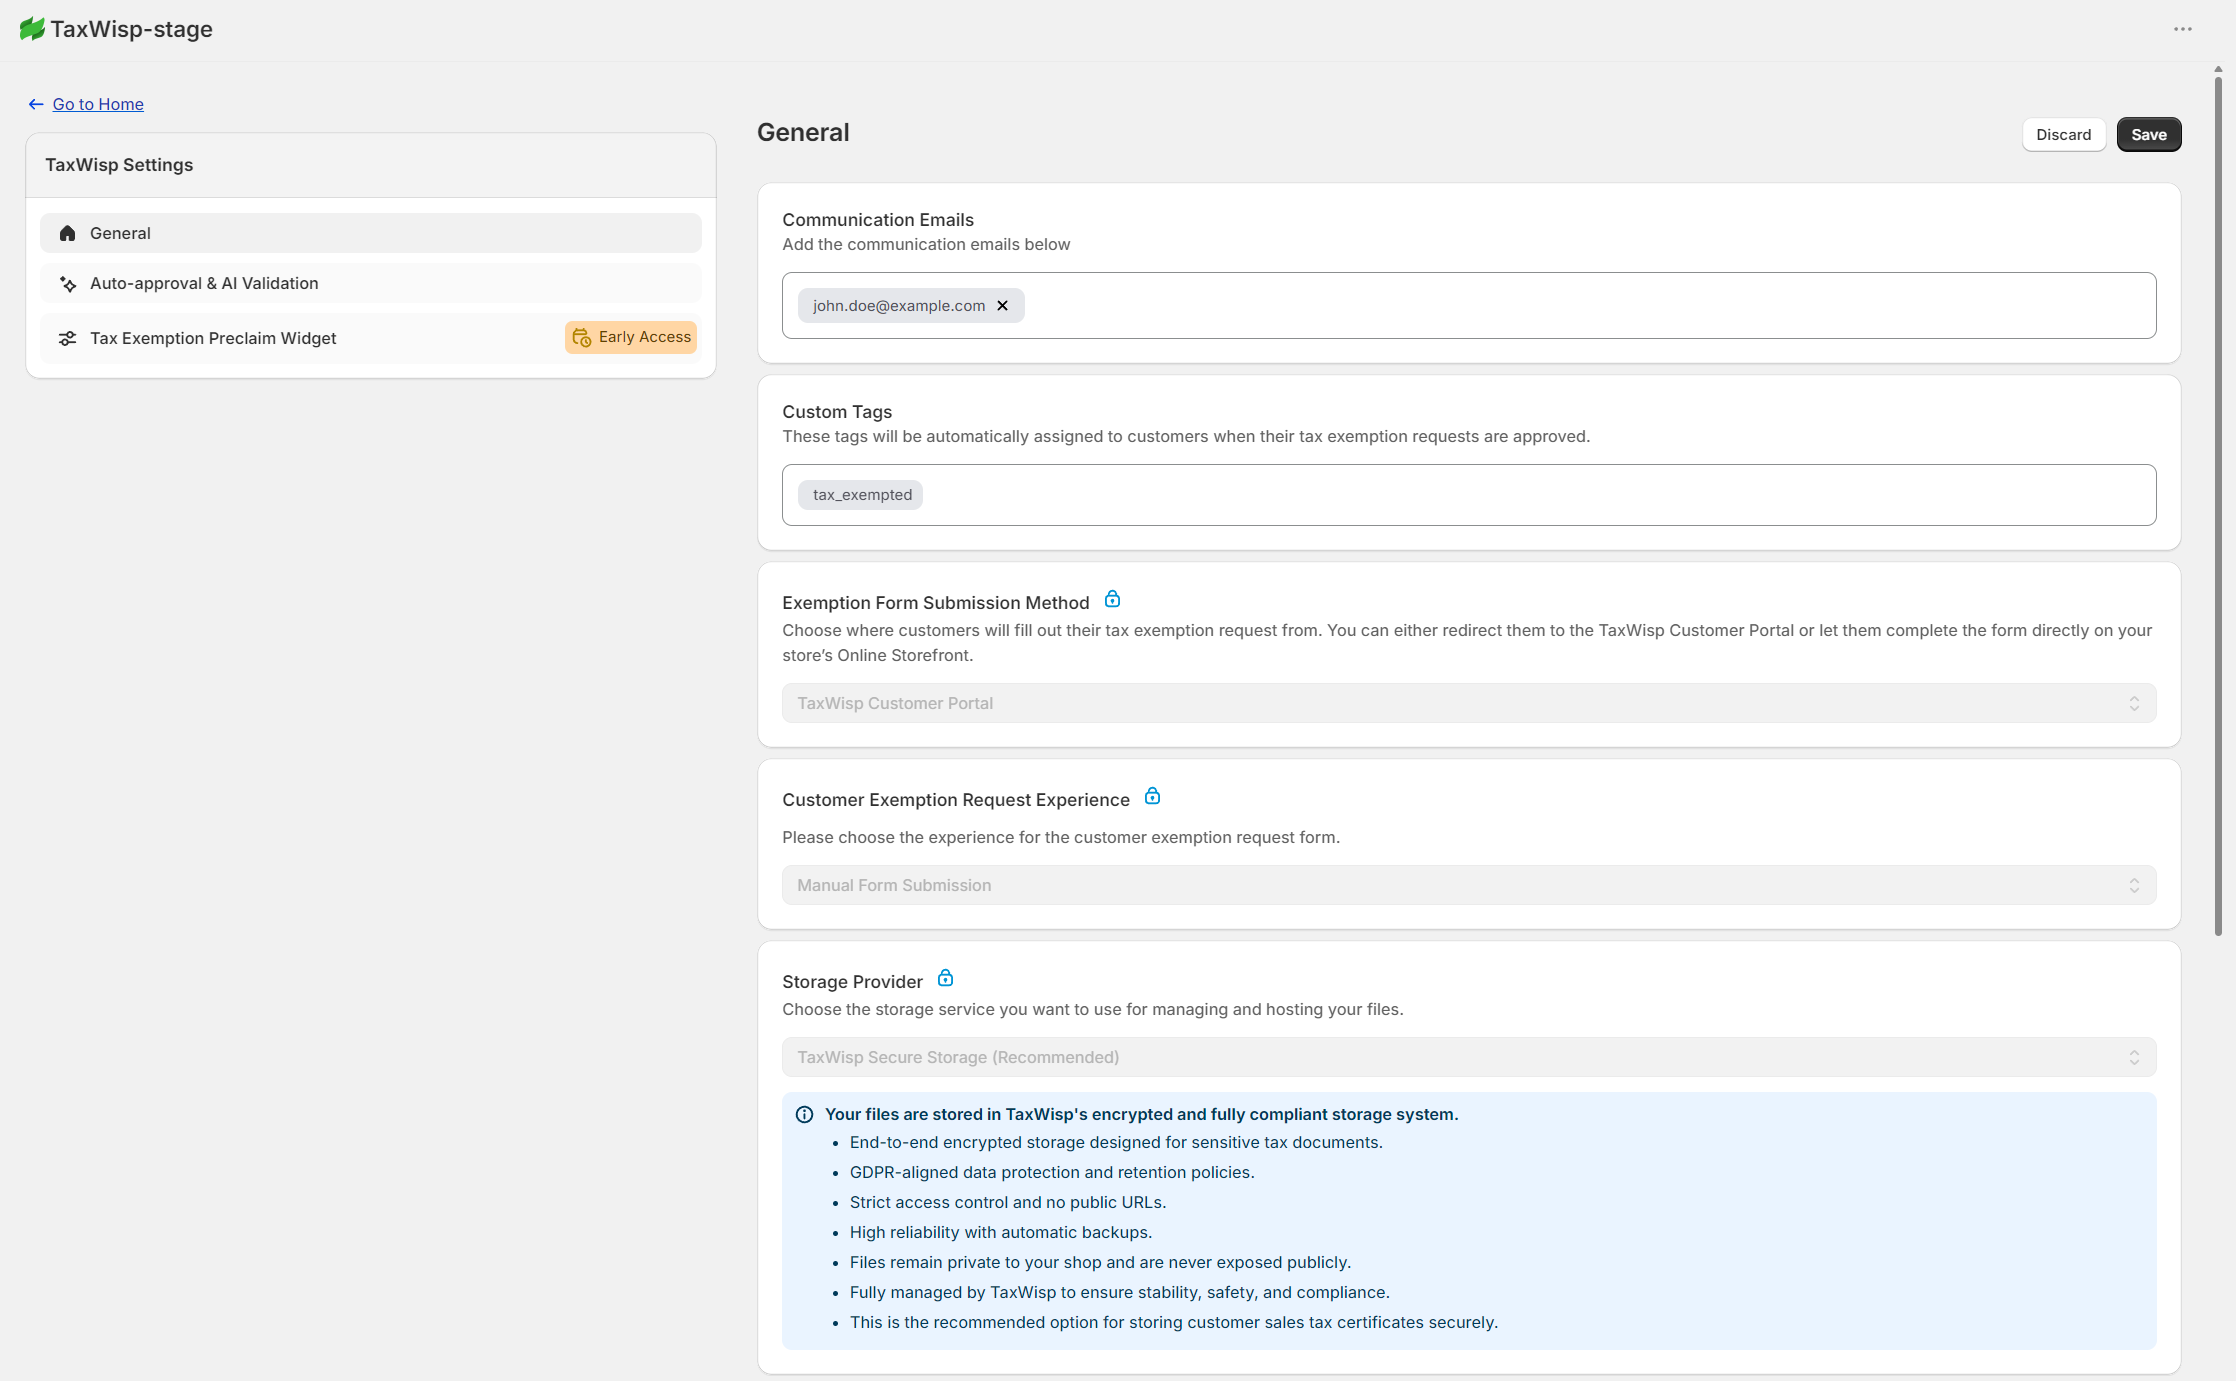
Task: Focus the Communication Emails input field
Action: (1469, 306)
